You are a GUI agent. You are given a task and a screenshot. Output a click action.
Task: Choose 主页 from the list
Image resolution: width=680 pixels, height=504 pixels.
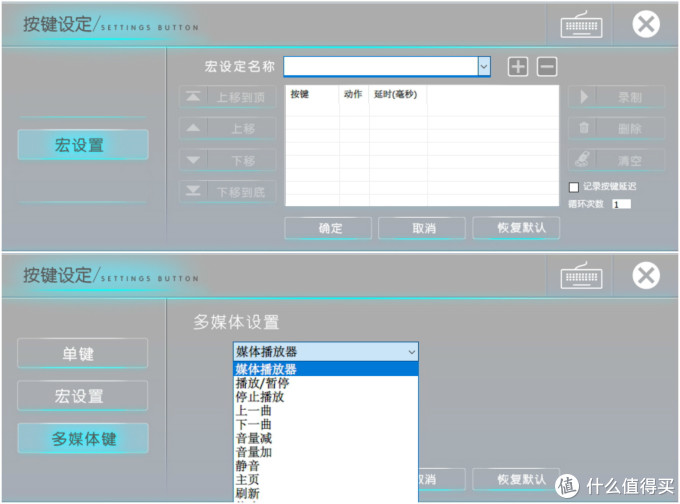tap(326, 480)
